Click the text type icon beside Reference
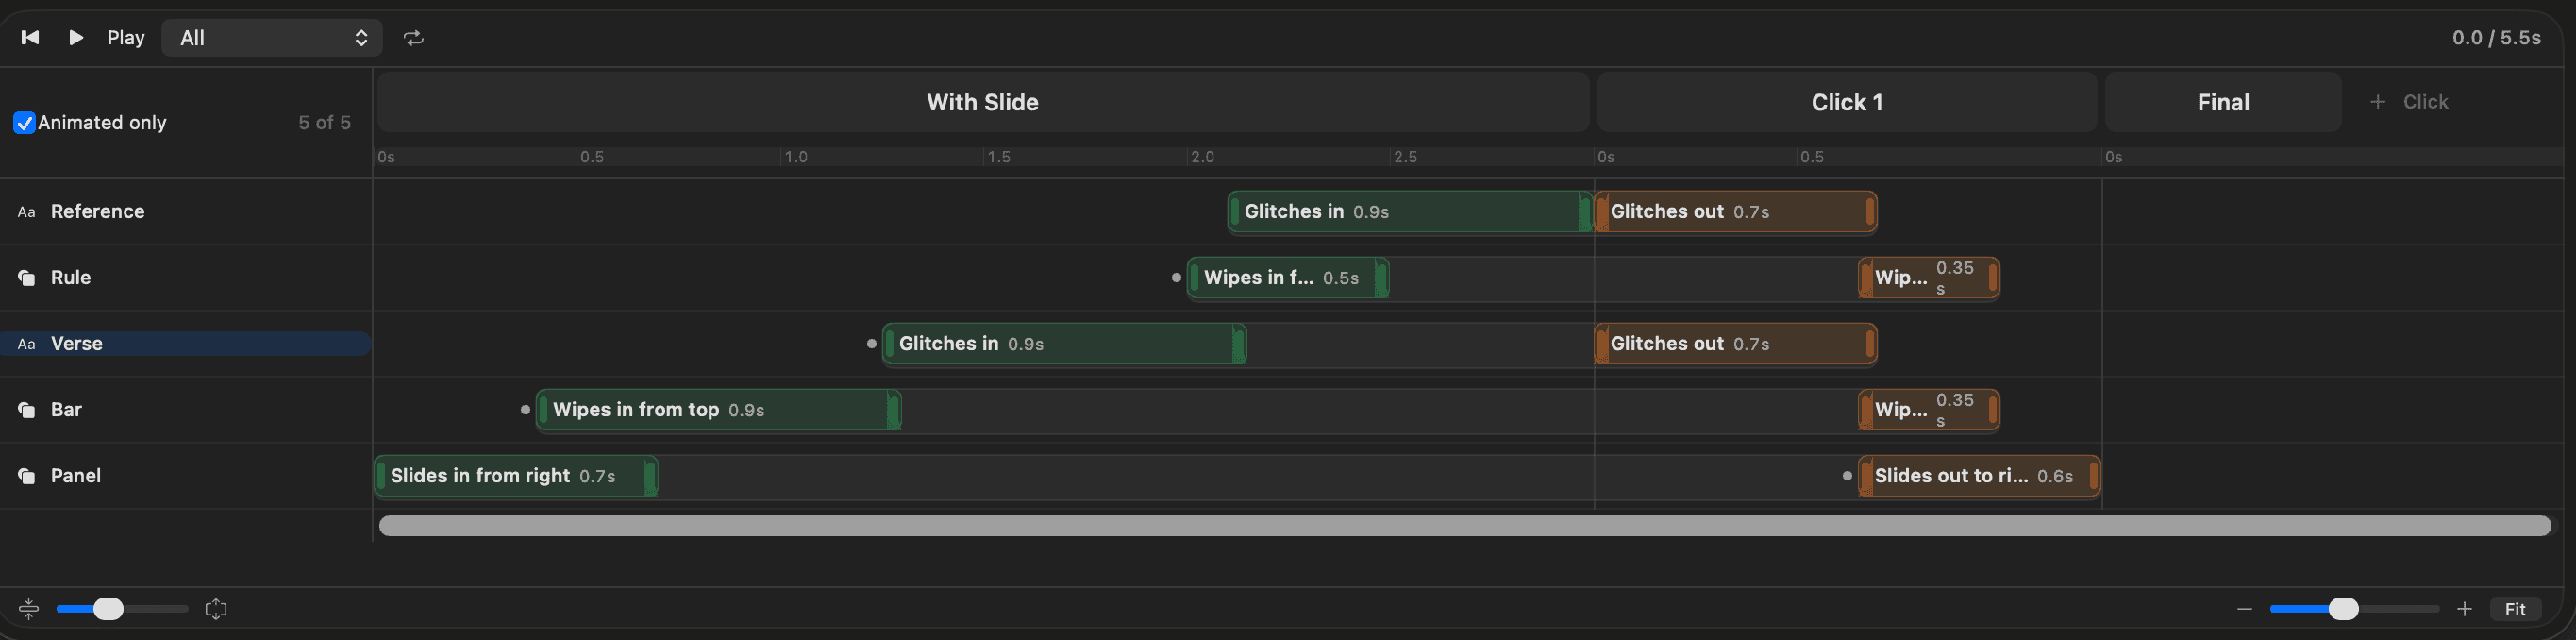The width and height of the screenshot is (2576, 640). 27,212
